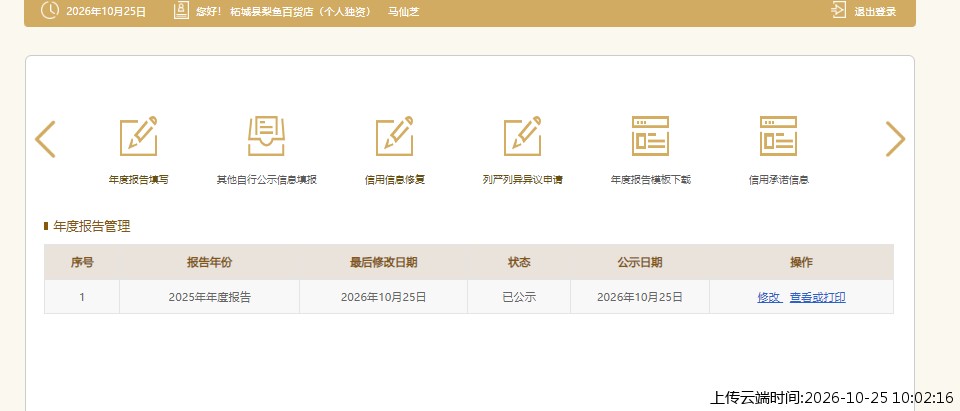The image size is (960, 411).
Task: Click row number 1 in table
Action: pos(82,297)
